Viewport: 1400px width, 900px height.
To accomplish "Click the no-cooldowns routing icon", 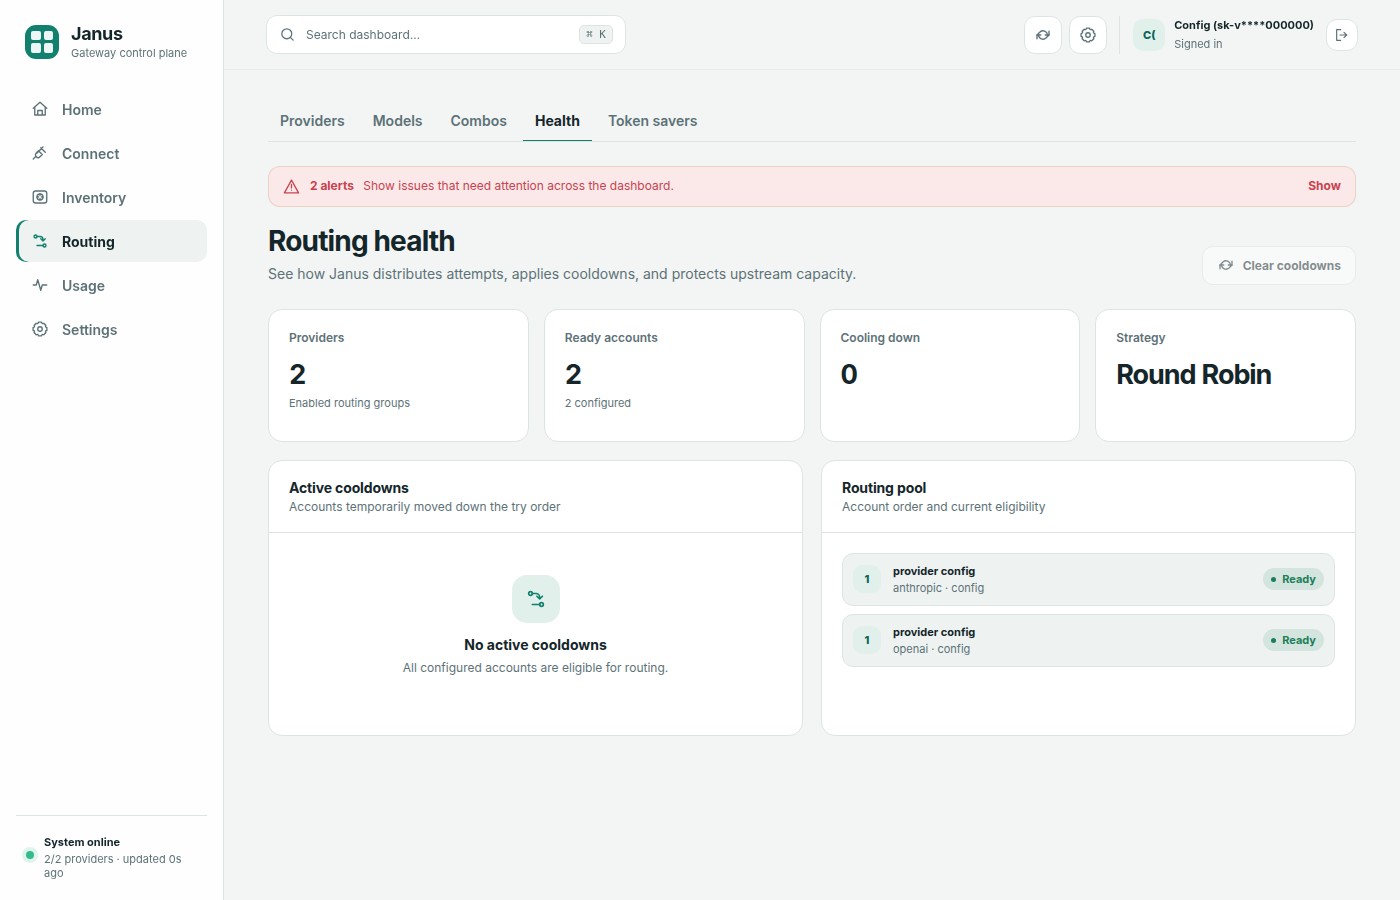I will [x=536, y=599].
